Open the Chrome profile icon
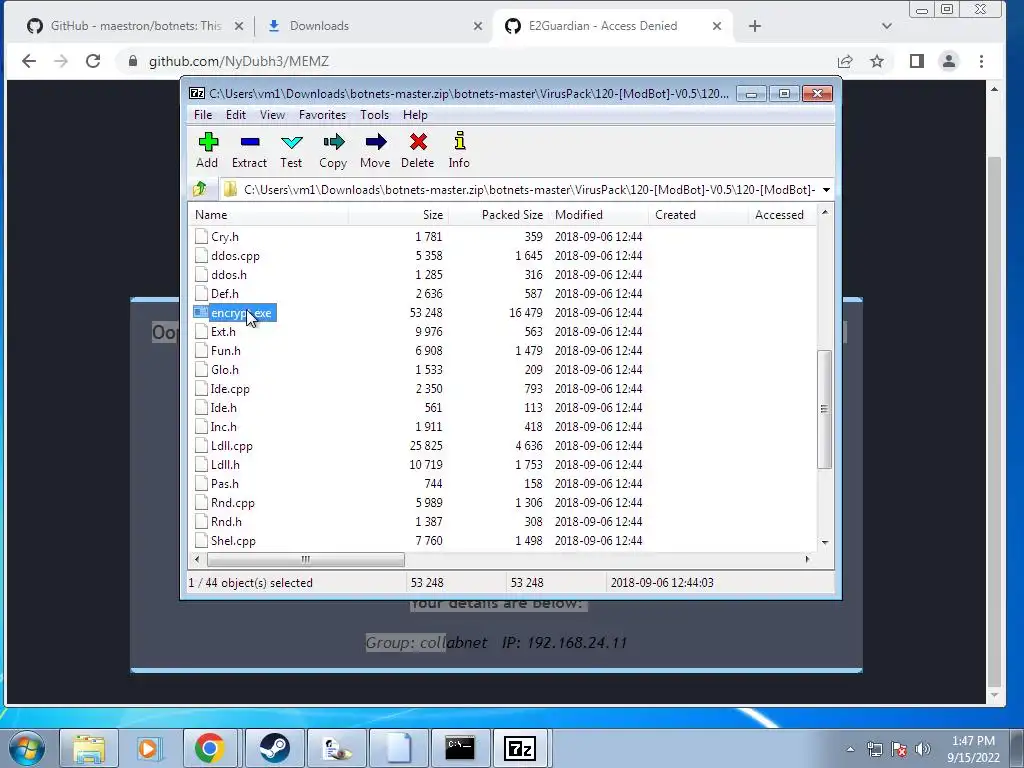The height and width of the screenshot is (768, 1024). pos(949,61)
